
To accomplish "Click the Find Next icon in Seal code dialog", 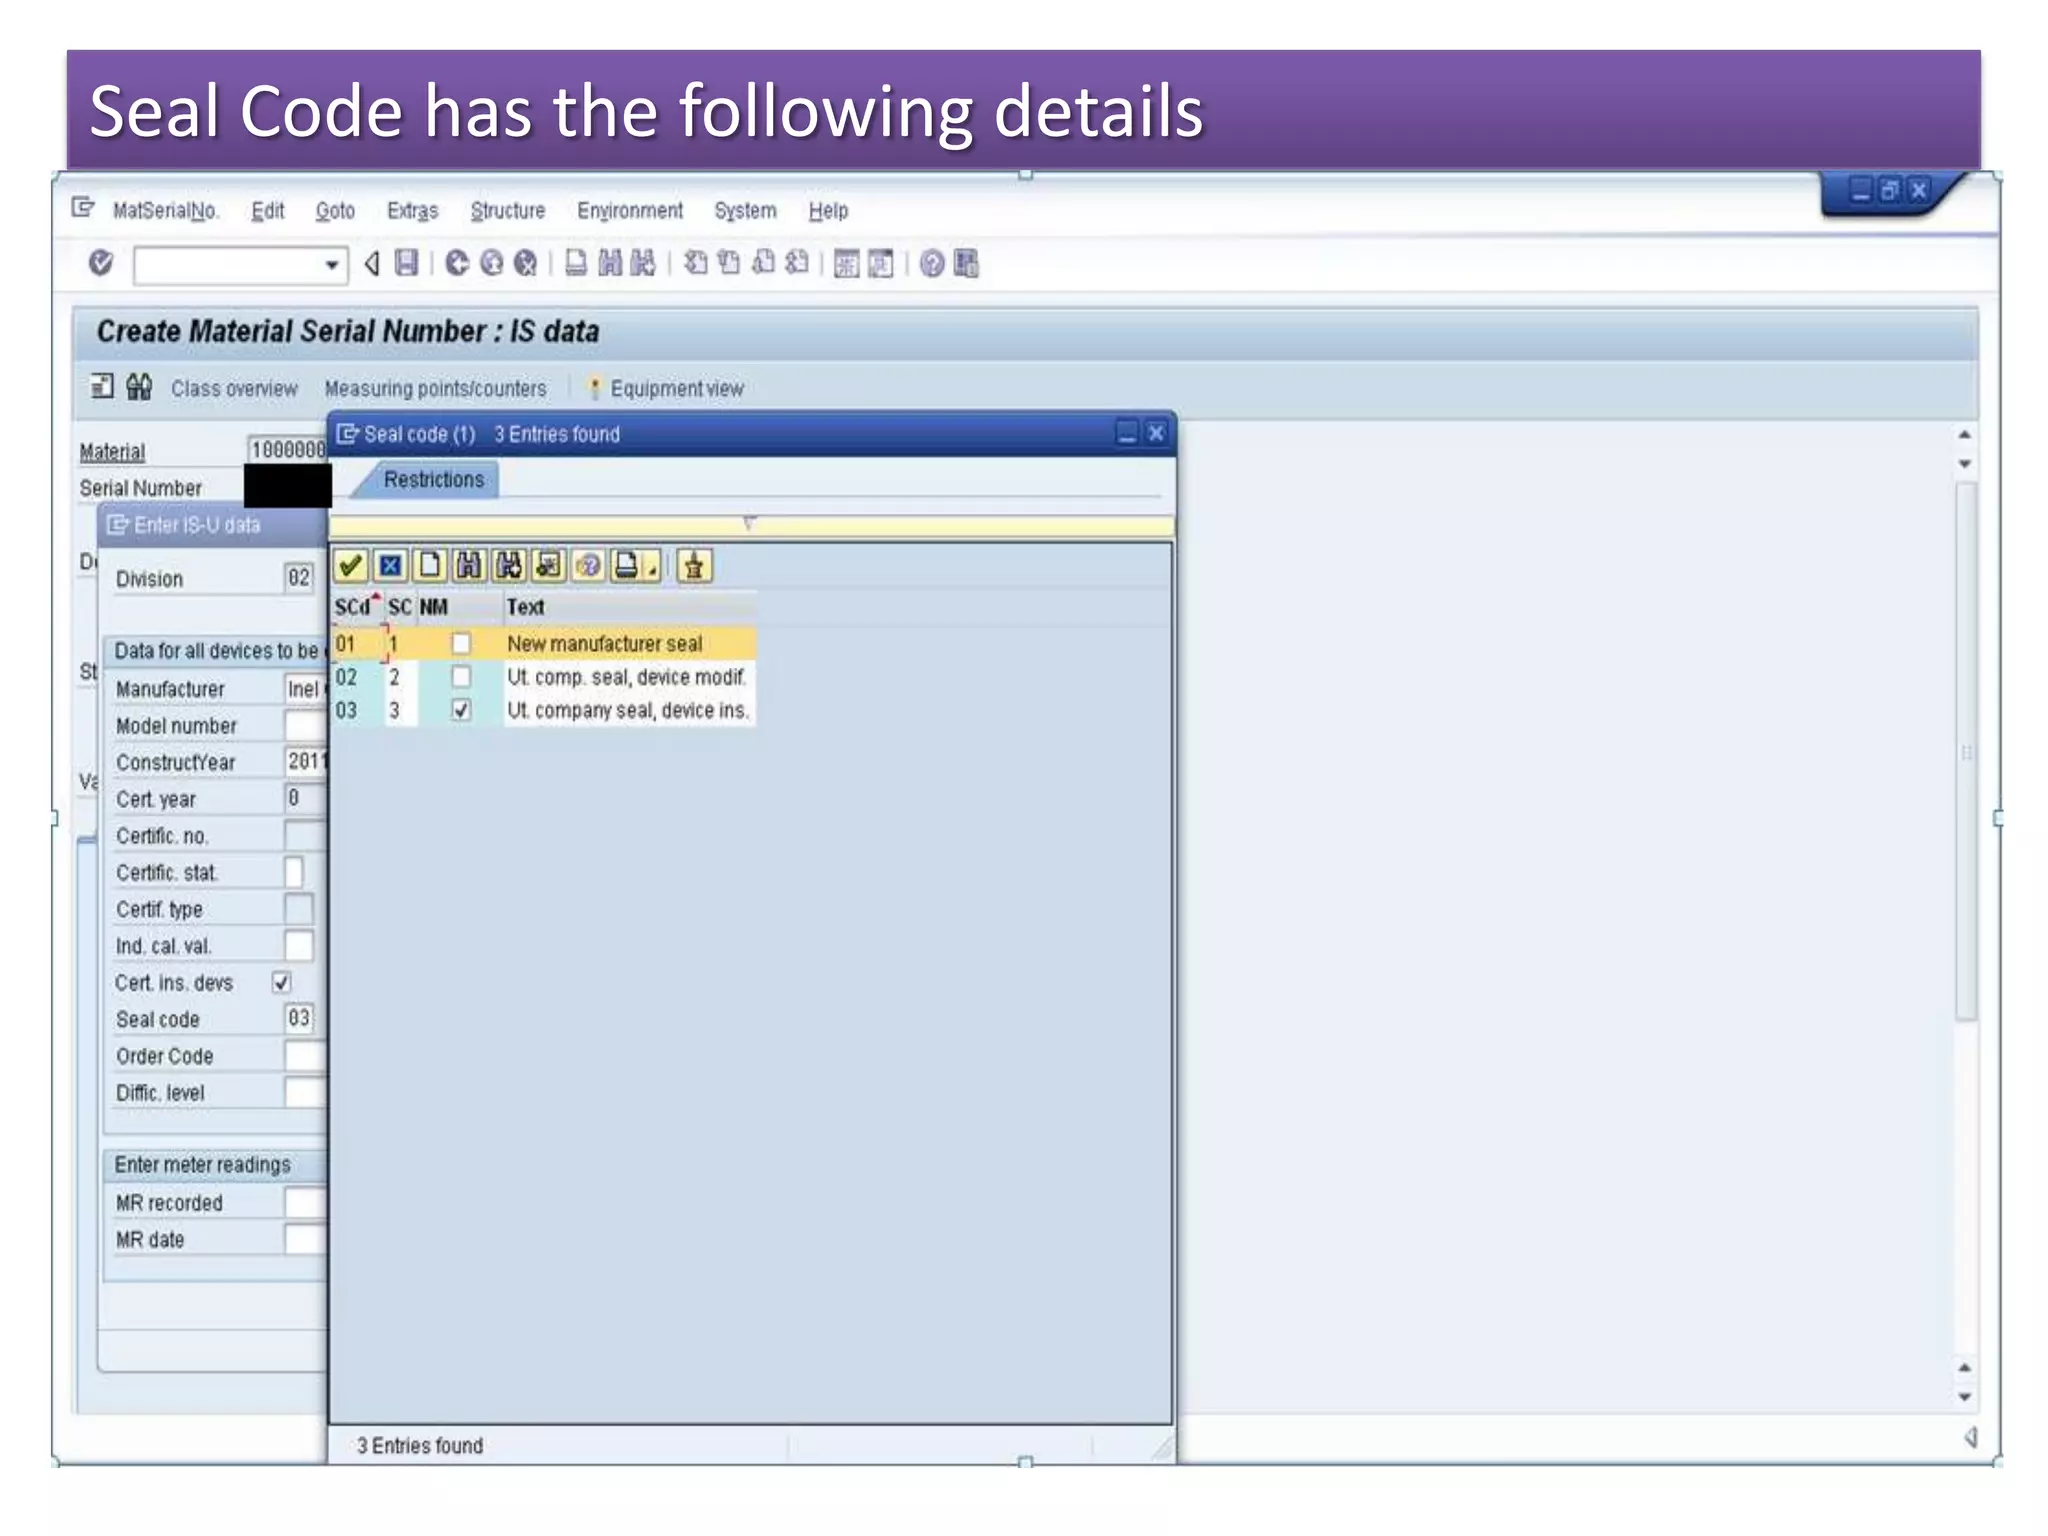I will pos(509,566).
